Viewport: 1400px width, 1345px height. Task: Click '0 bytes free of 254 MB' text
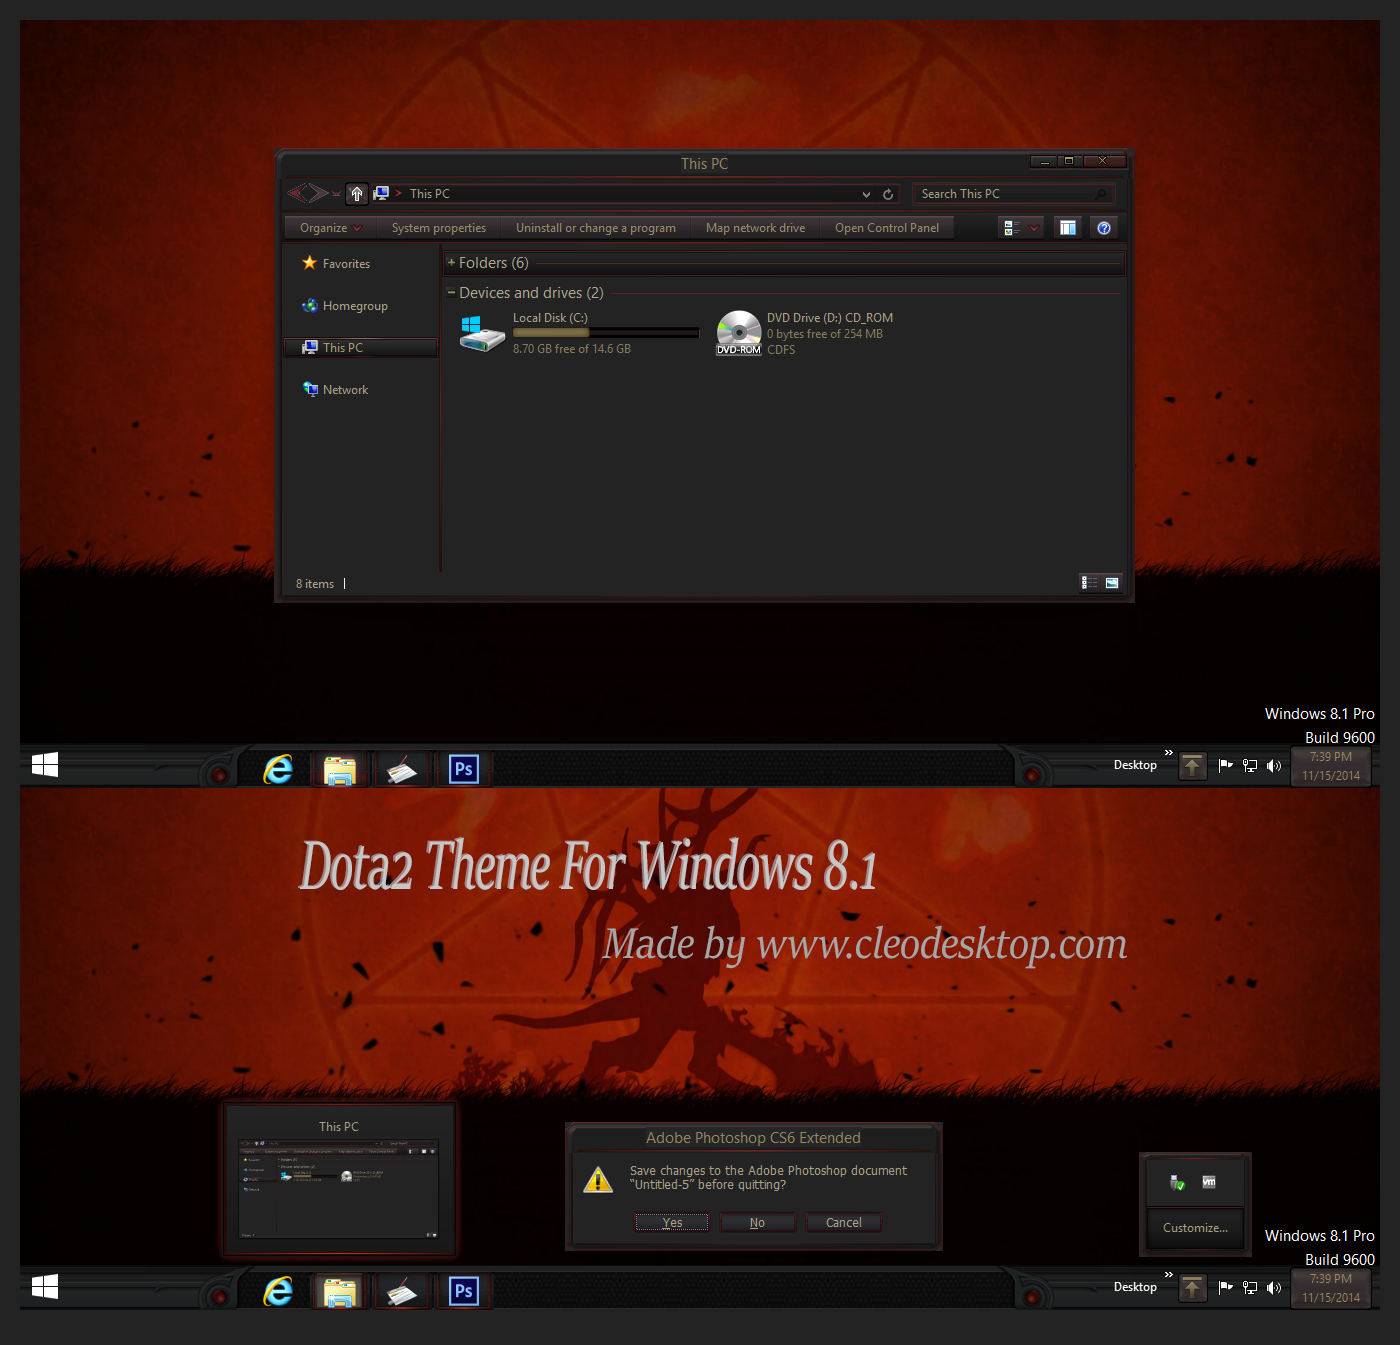(x=825, y=334)
